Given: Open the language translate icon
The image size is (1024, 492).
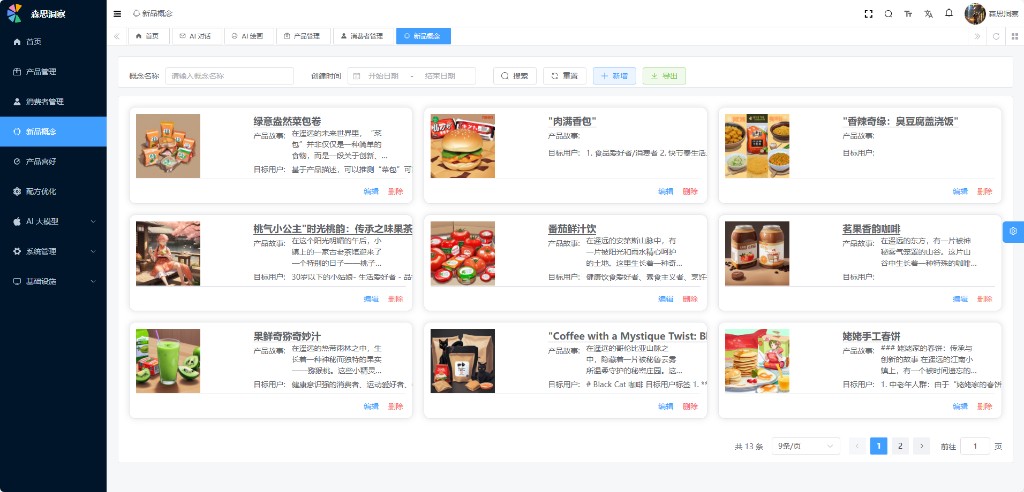Looking at the screenshot, I should coord(928,14).
